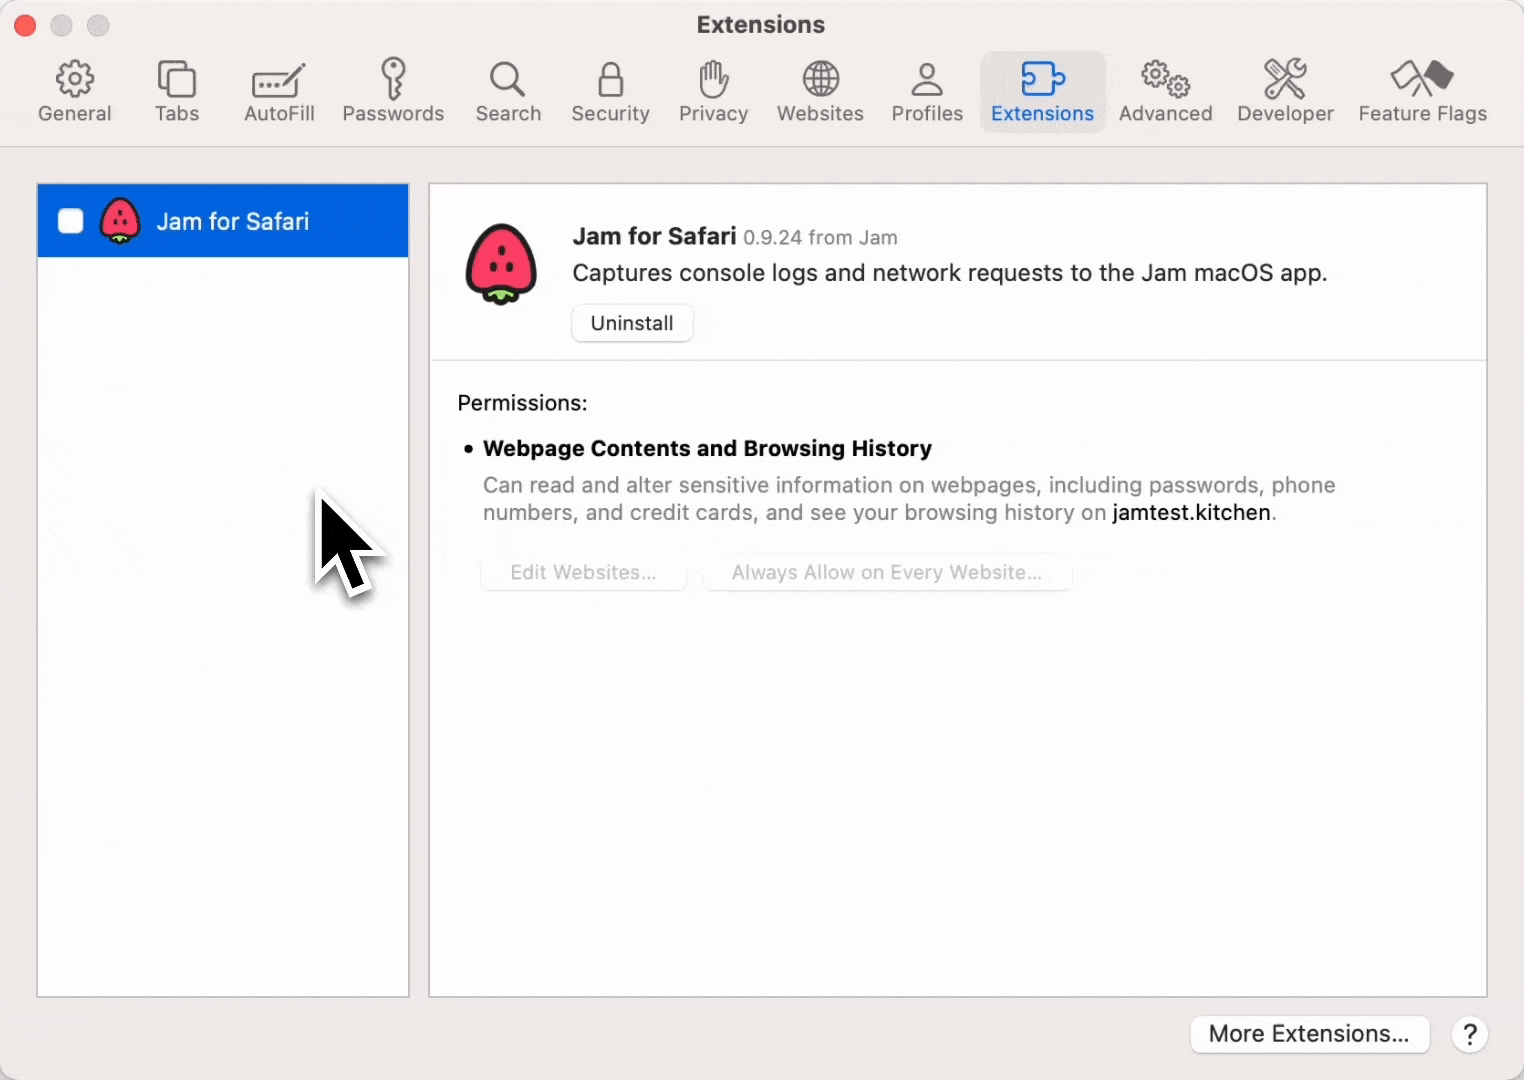
Task: Open More Extensions in the App Store
Action: (x=1309, y=1034)
